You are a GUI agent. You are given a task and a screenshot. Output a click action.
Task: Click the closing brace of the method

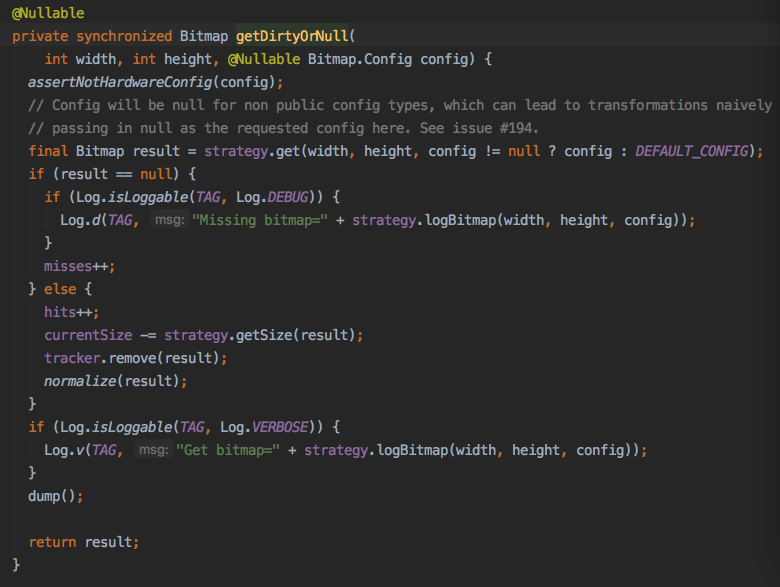[16, 565]
